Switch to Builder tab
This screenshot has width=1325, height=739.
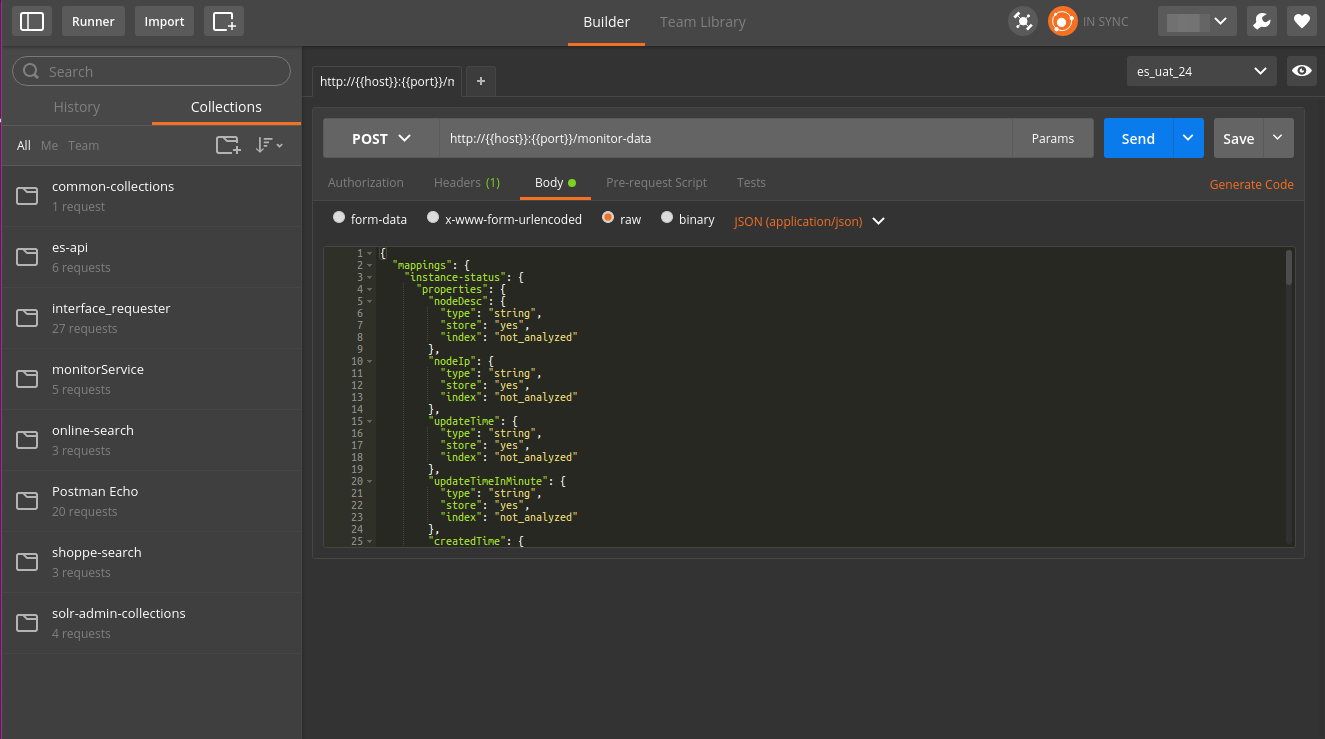[607, 22]
